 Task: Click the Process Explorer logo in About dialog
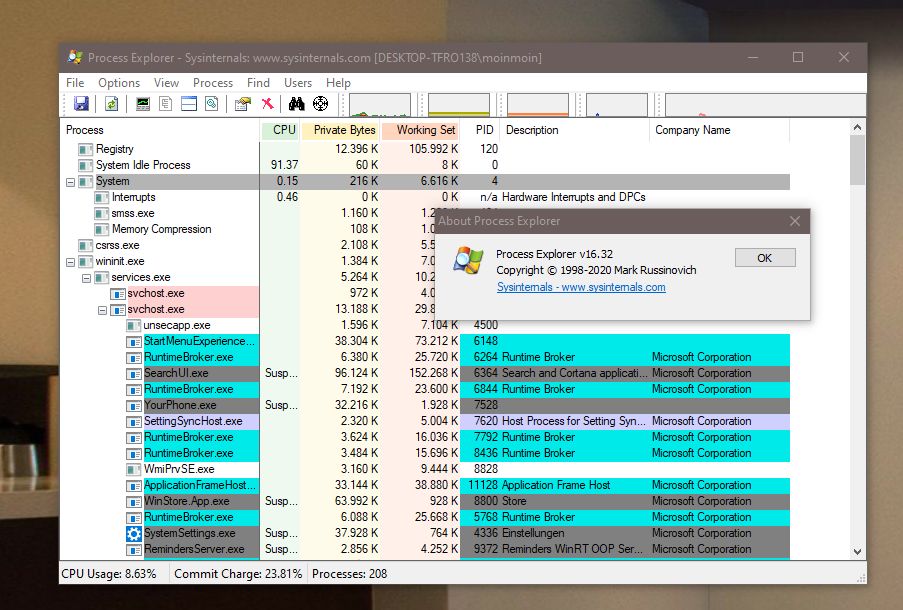point(468,261)
